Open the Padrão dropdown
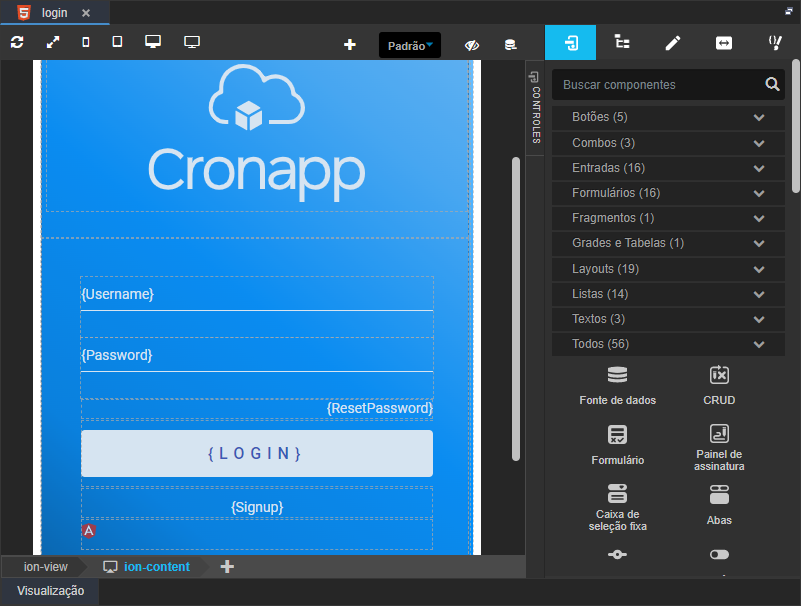The width and height of the screenshot is (801, 606). 410,45
